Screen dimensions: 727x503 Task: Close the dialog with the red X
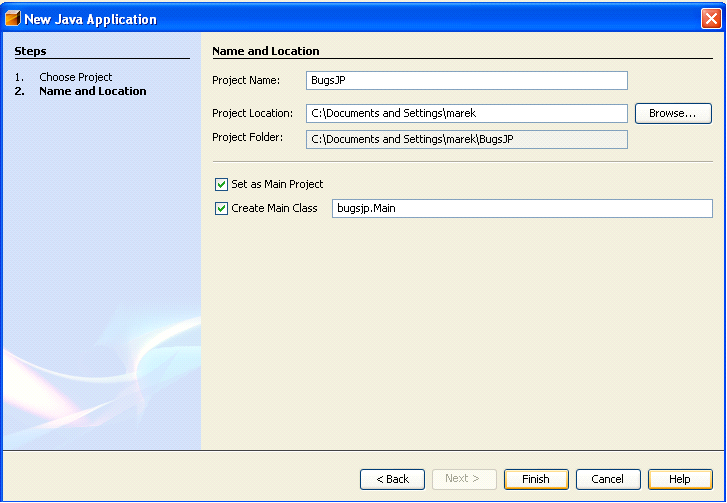coord(711,19)
